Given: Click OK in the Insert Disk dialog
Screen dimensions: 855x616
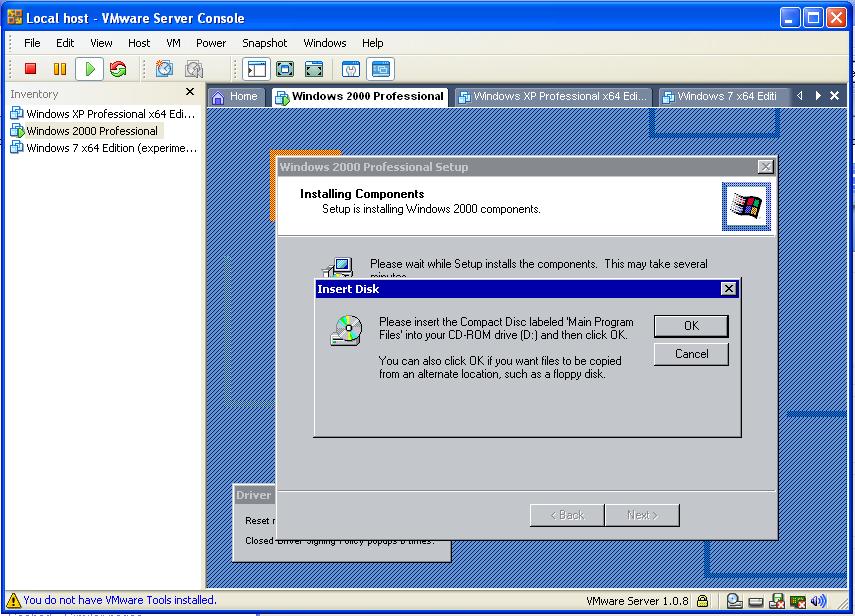Looking at the screenshot, I should pyautogui.click(x=691, y=326).
